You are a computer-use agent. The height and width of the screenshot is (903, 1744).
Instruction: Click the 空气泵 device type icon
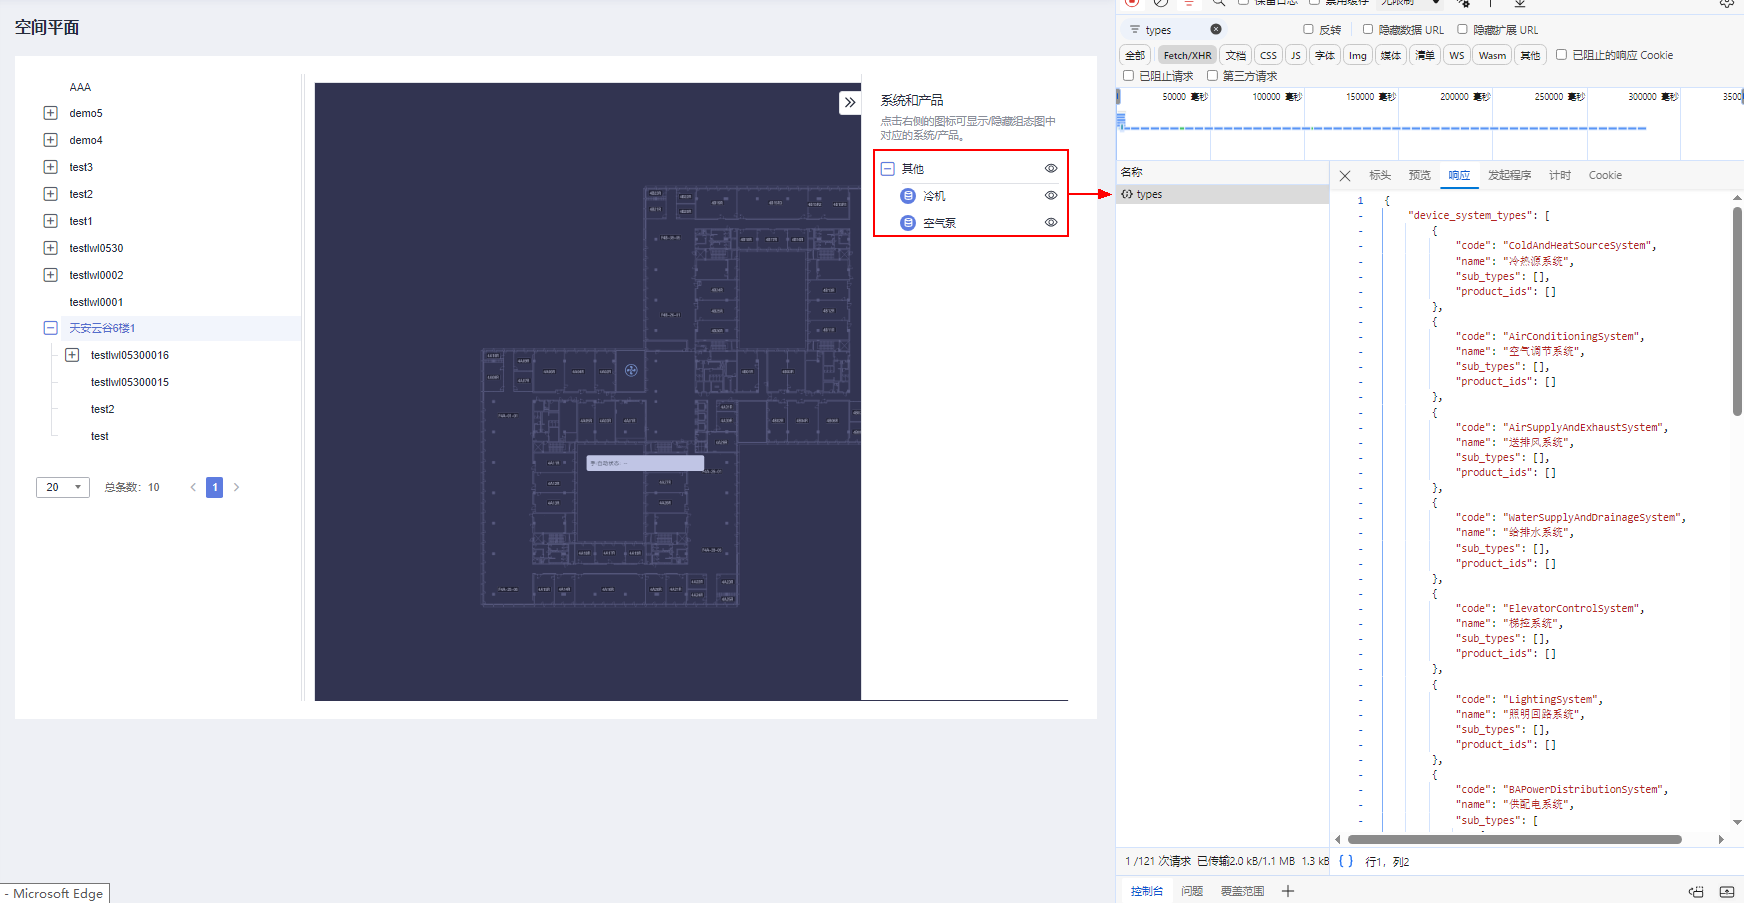(908, 223)
